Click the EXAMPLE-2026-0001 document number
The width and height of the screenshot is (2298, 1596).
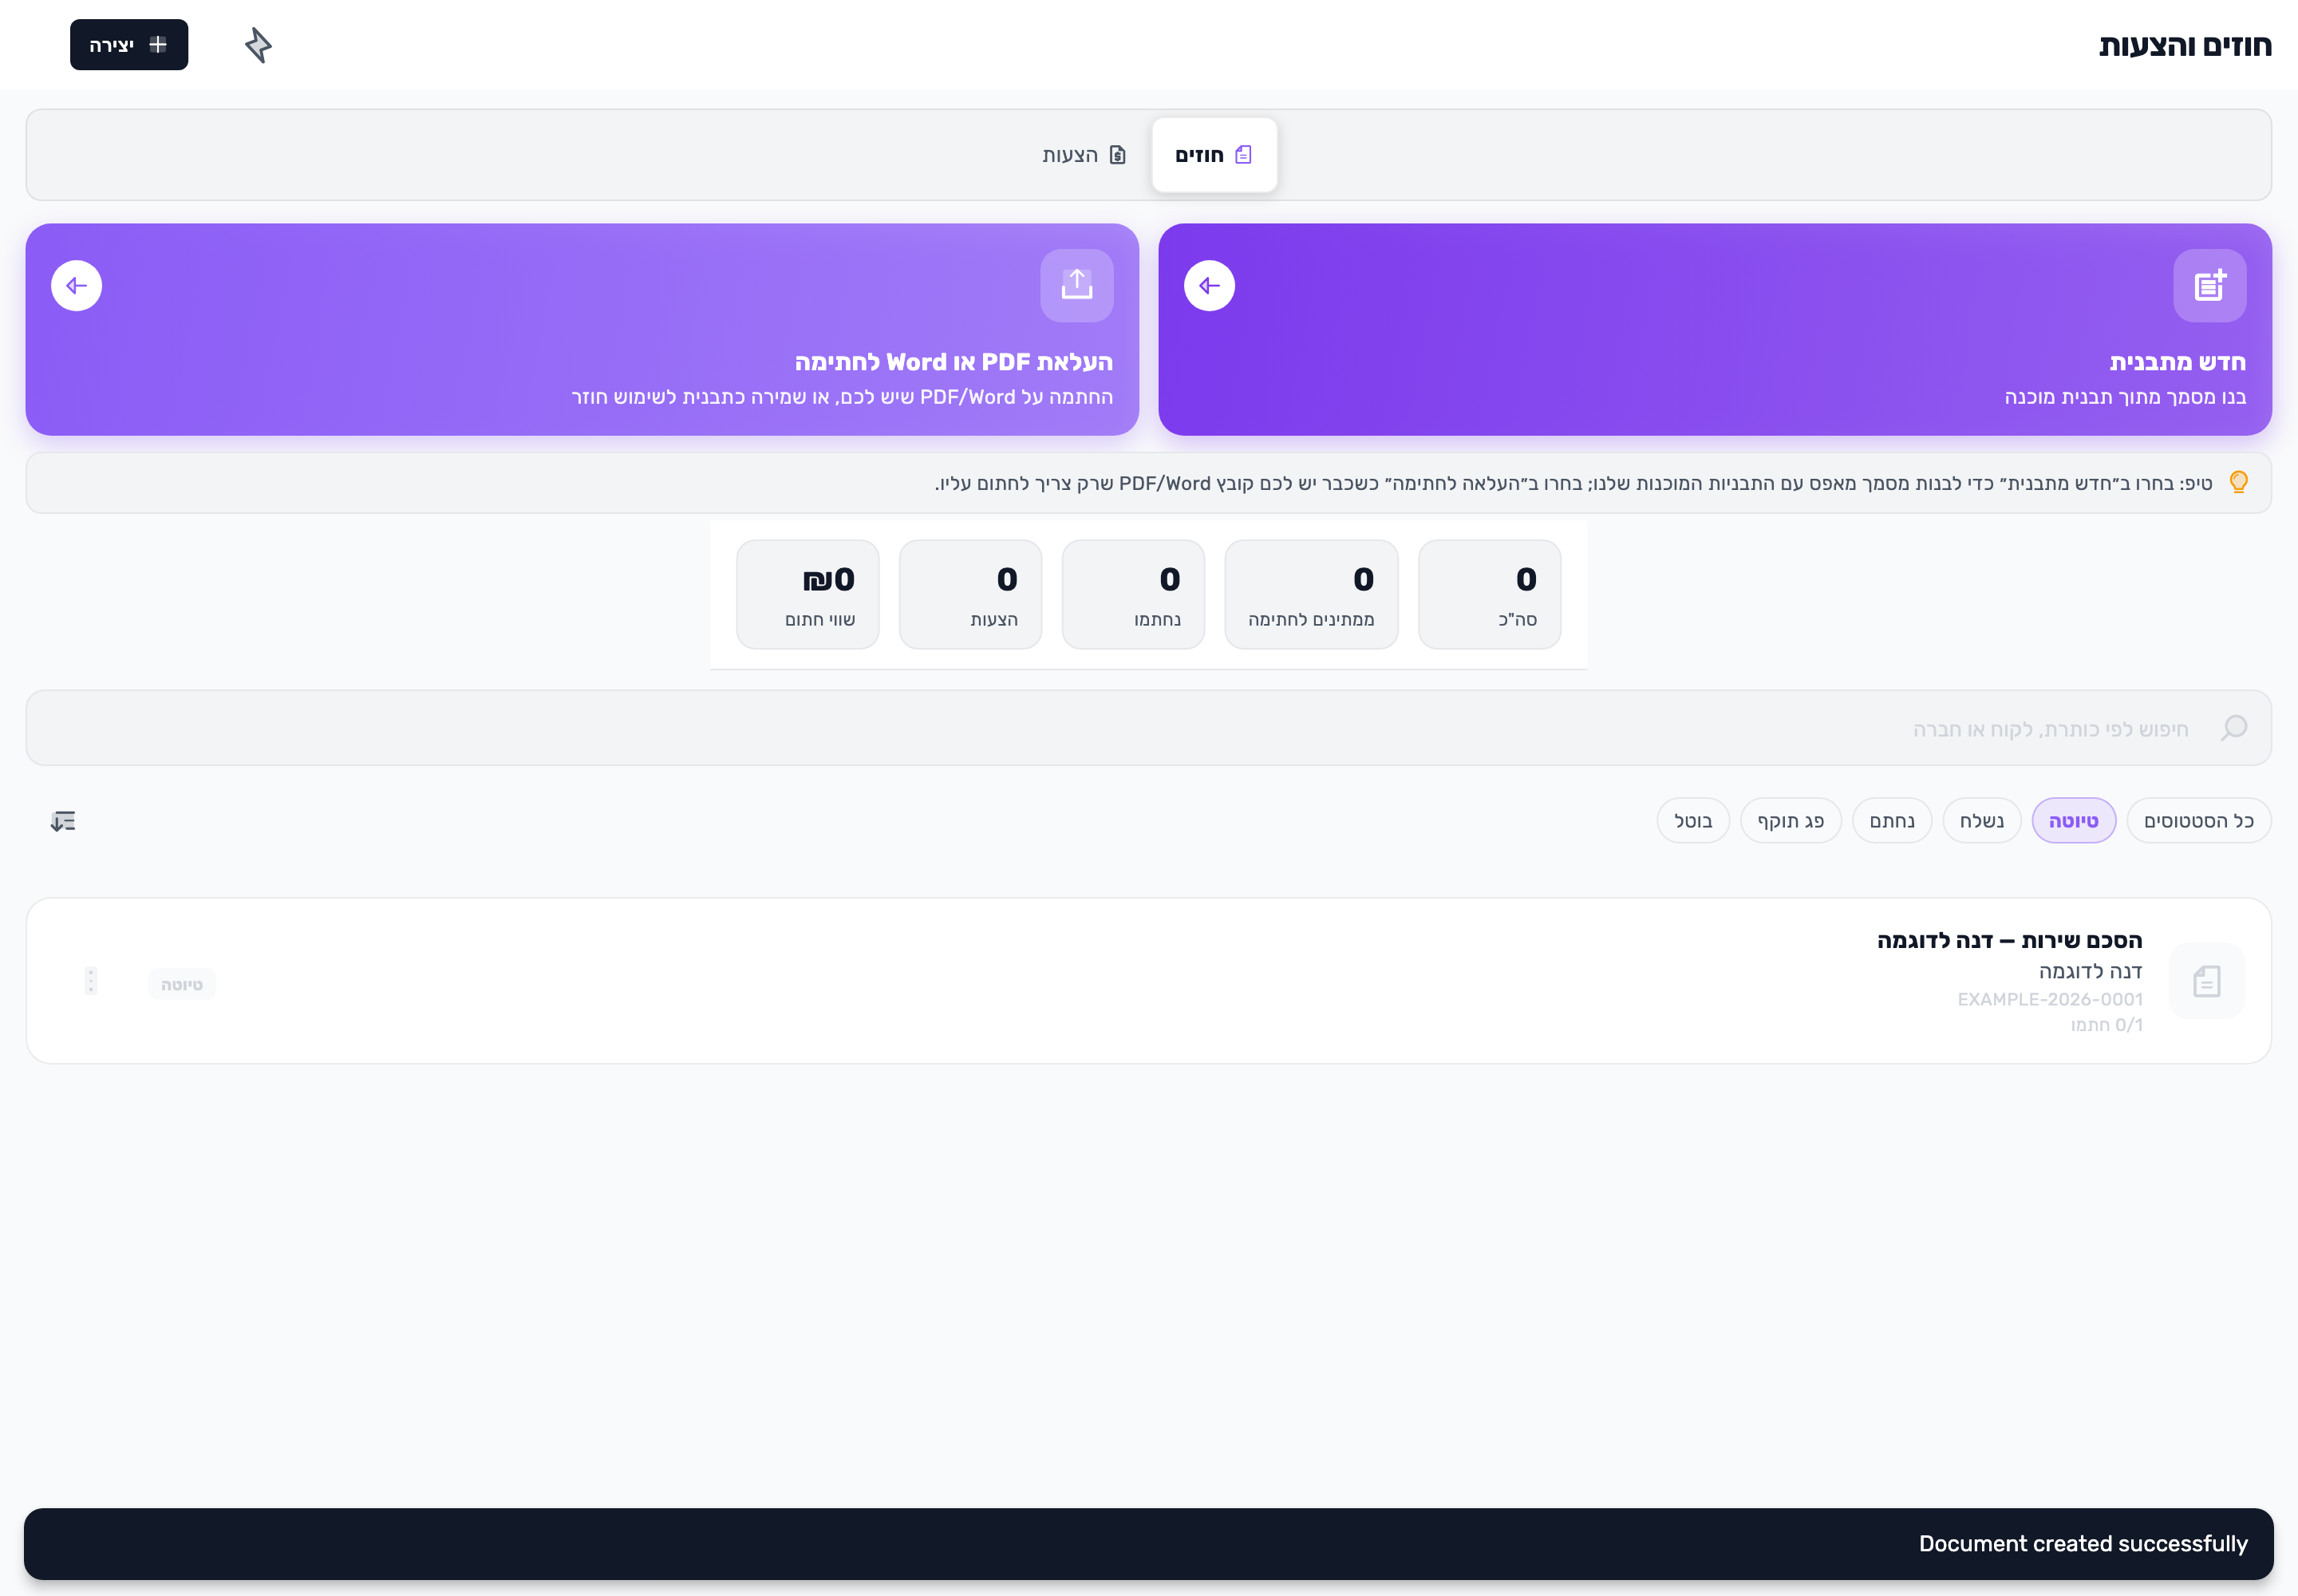(x=2049, y=999)
